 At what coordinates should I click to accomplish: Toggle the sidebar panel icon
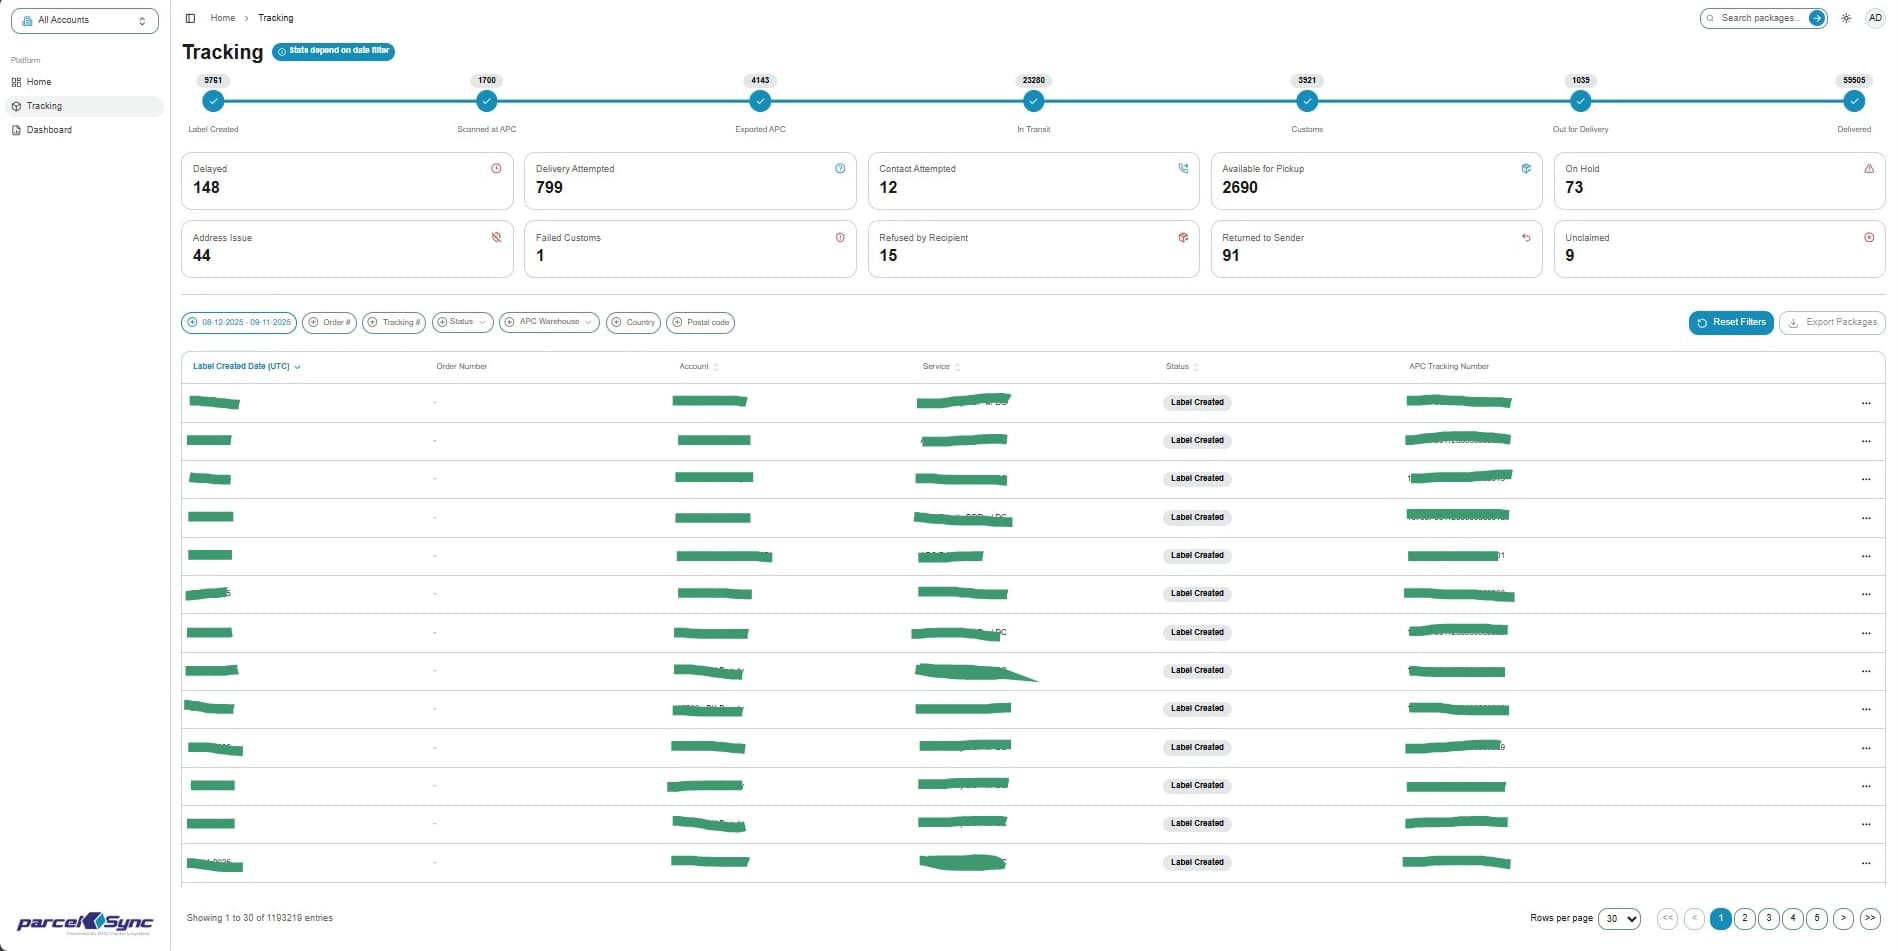pos(190,18)
